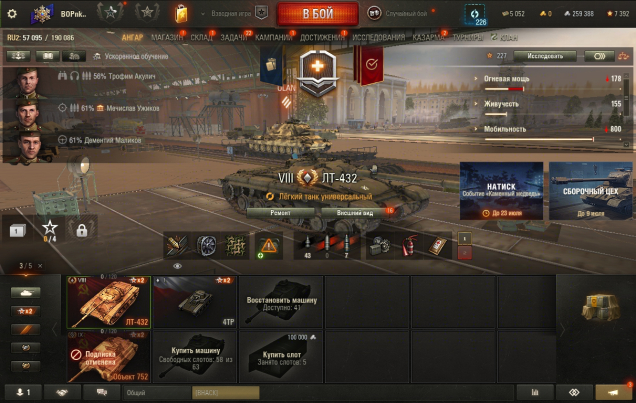This screenshot has width=636, height=403.
Task: Expand the Мобильность parameter section
Action: 504,129
